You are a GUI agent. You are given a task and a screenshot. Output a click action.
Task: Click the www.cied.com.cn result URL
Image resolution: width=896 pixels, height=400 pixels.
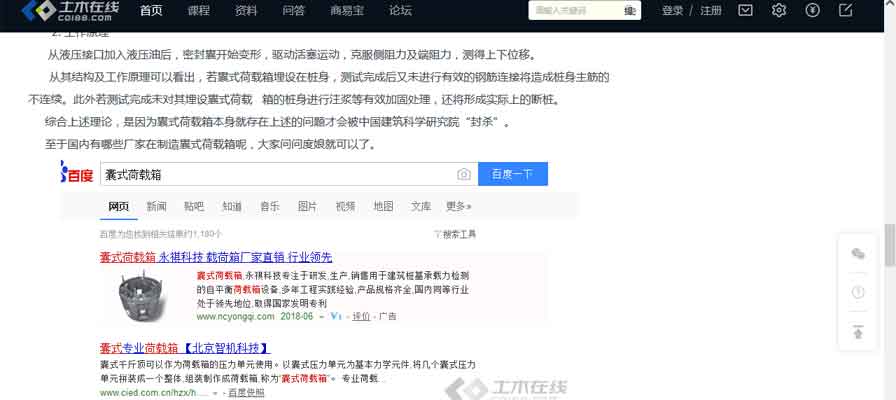pos(153,393)
